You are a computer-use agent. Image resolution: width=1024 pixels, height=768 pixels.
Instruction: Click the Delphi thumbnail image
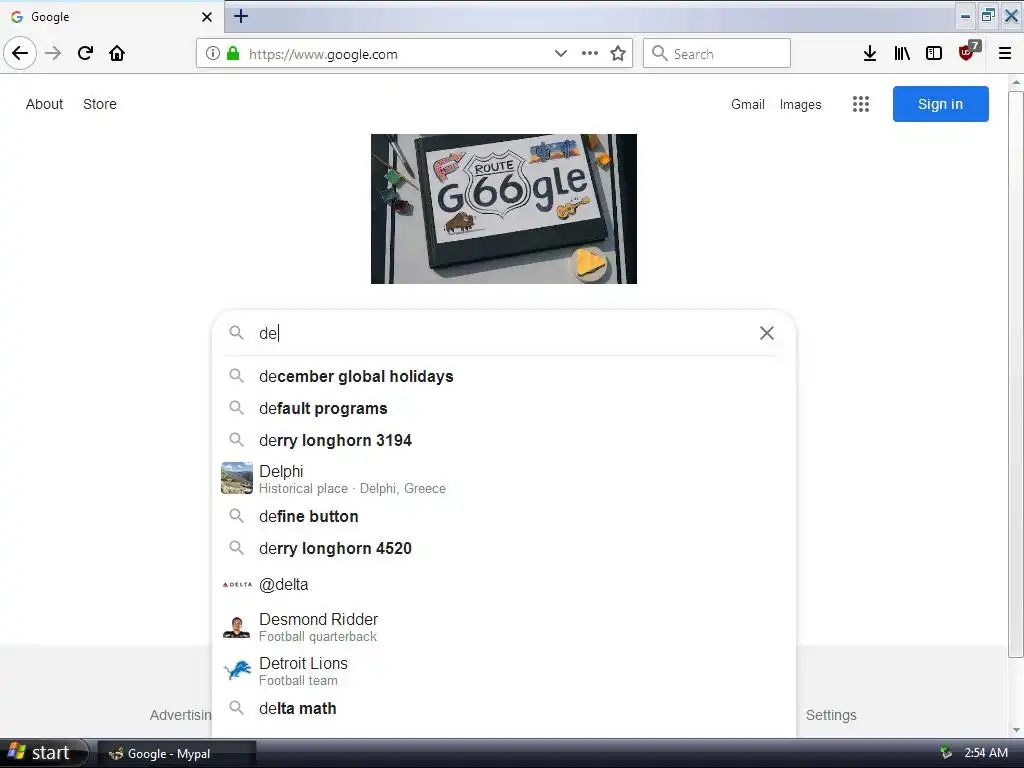(236, 478)
